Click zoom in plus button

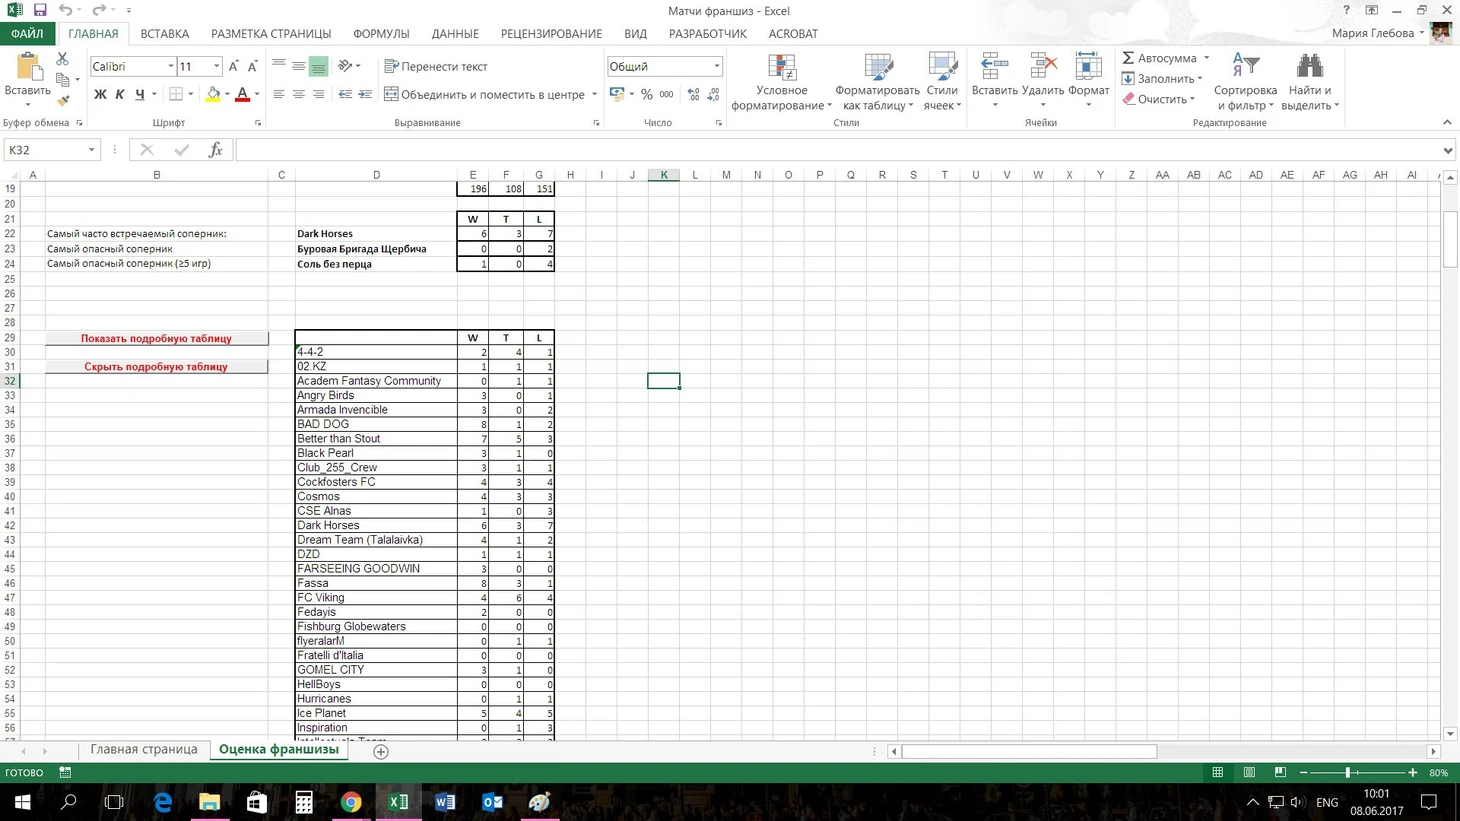(x=1412, y=773)
